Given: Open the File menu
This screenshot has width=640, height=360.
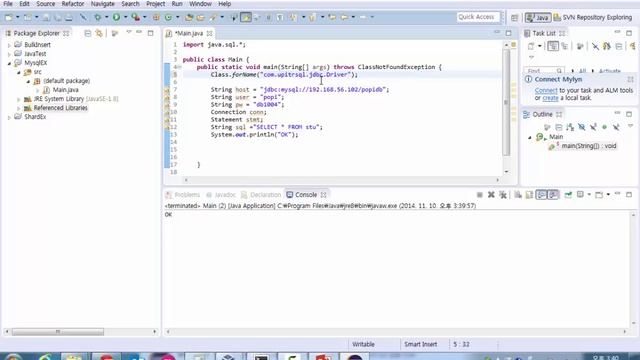Looking at the screenshot, I should [x=8, y=4].
